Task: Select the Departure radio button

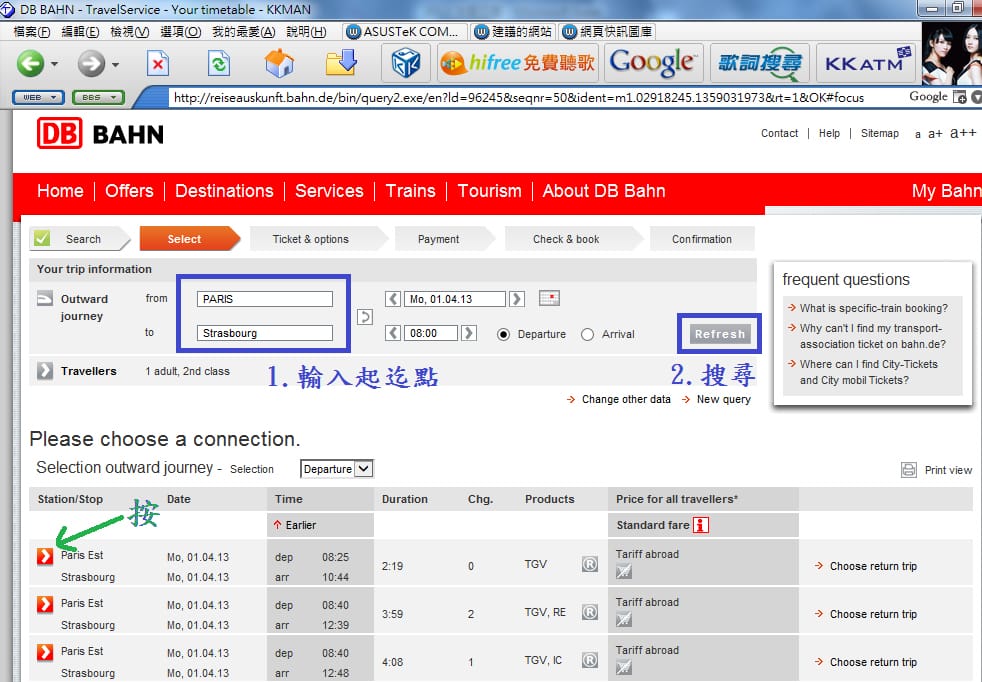Action: (503, 334)
